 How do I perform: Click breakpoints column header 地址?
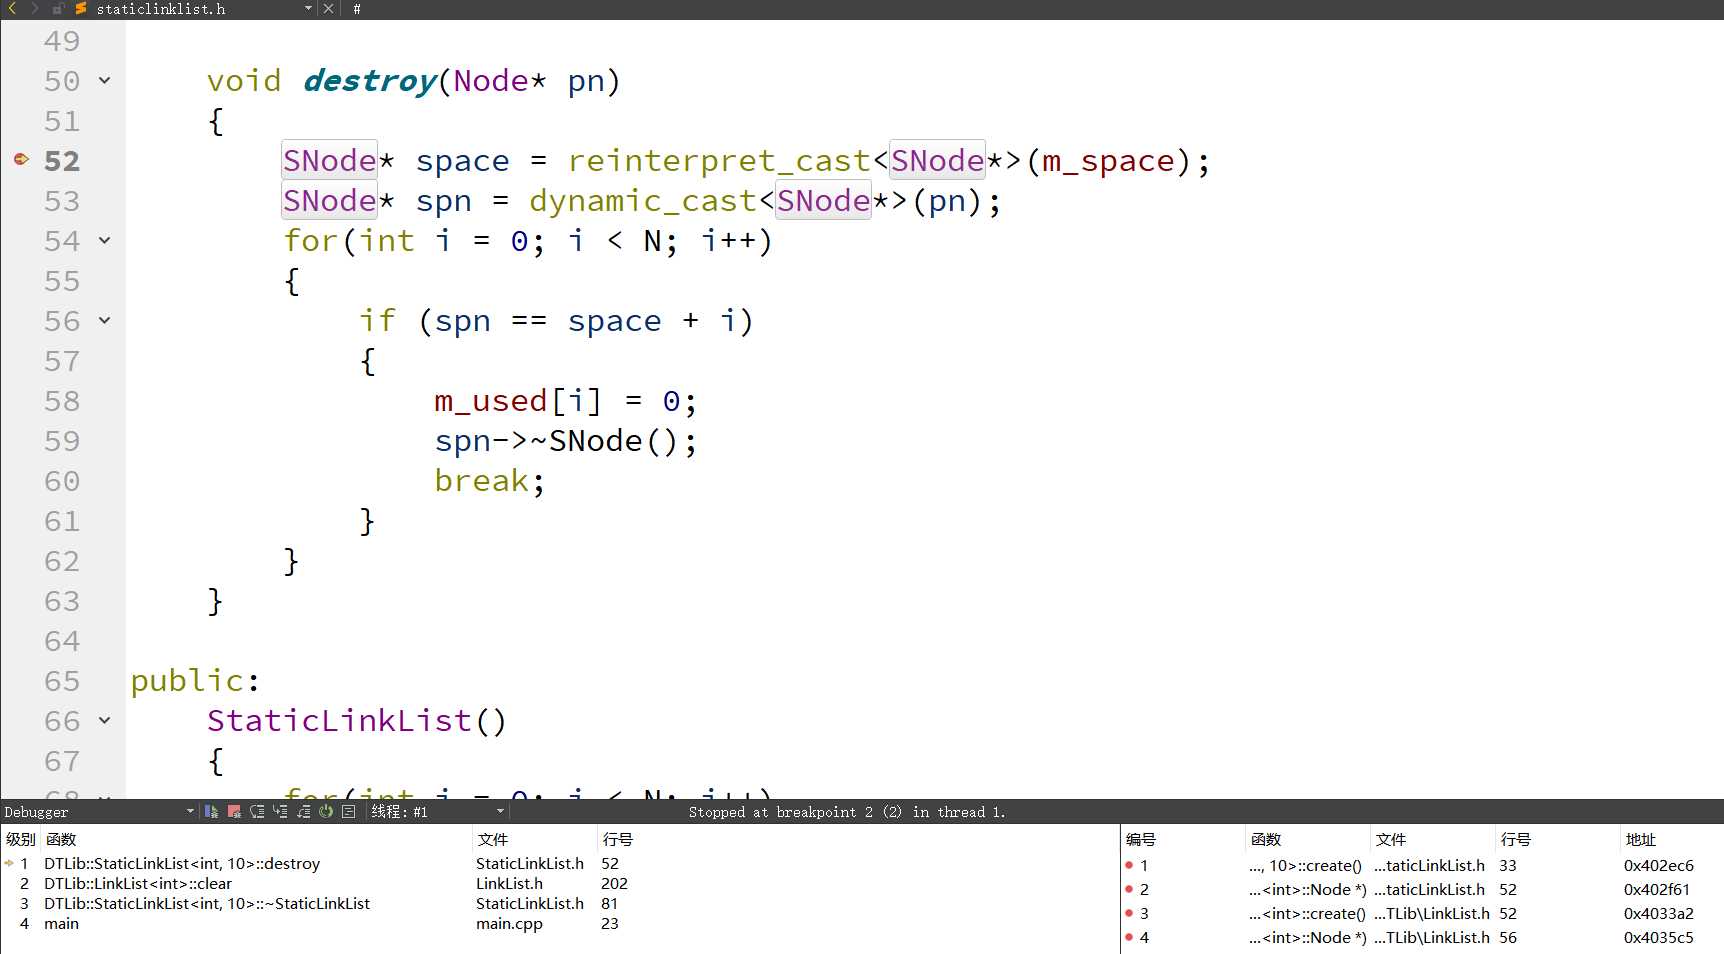click(x=1641, y=840)
